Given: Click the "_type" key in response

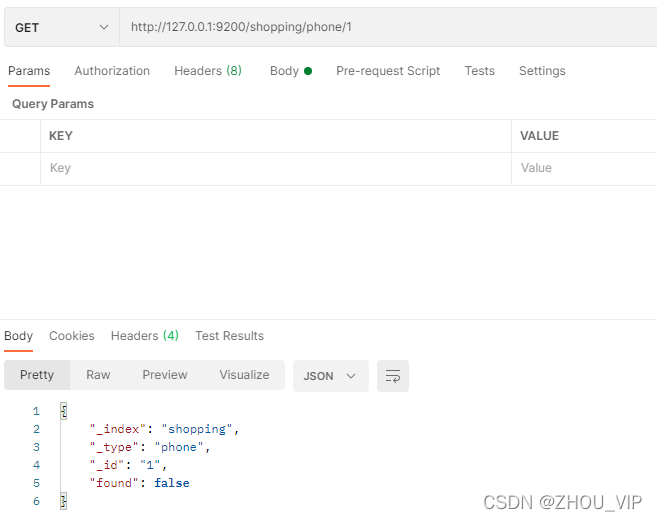Looking at the screenshot, I should click(114, 447).
